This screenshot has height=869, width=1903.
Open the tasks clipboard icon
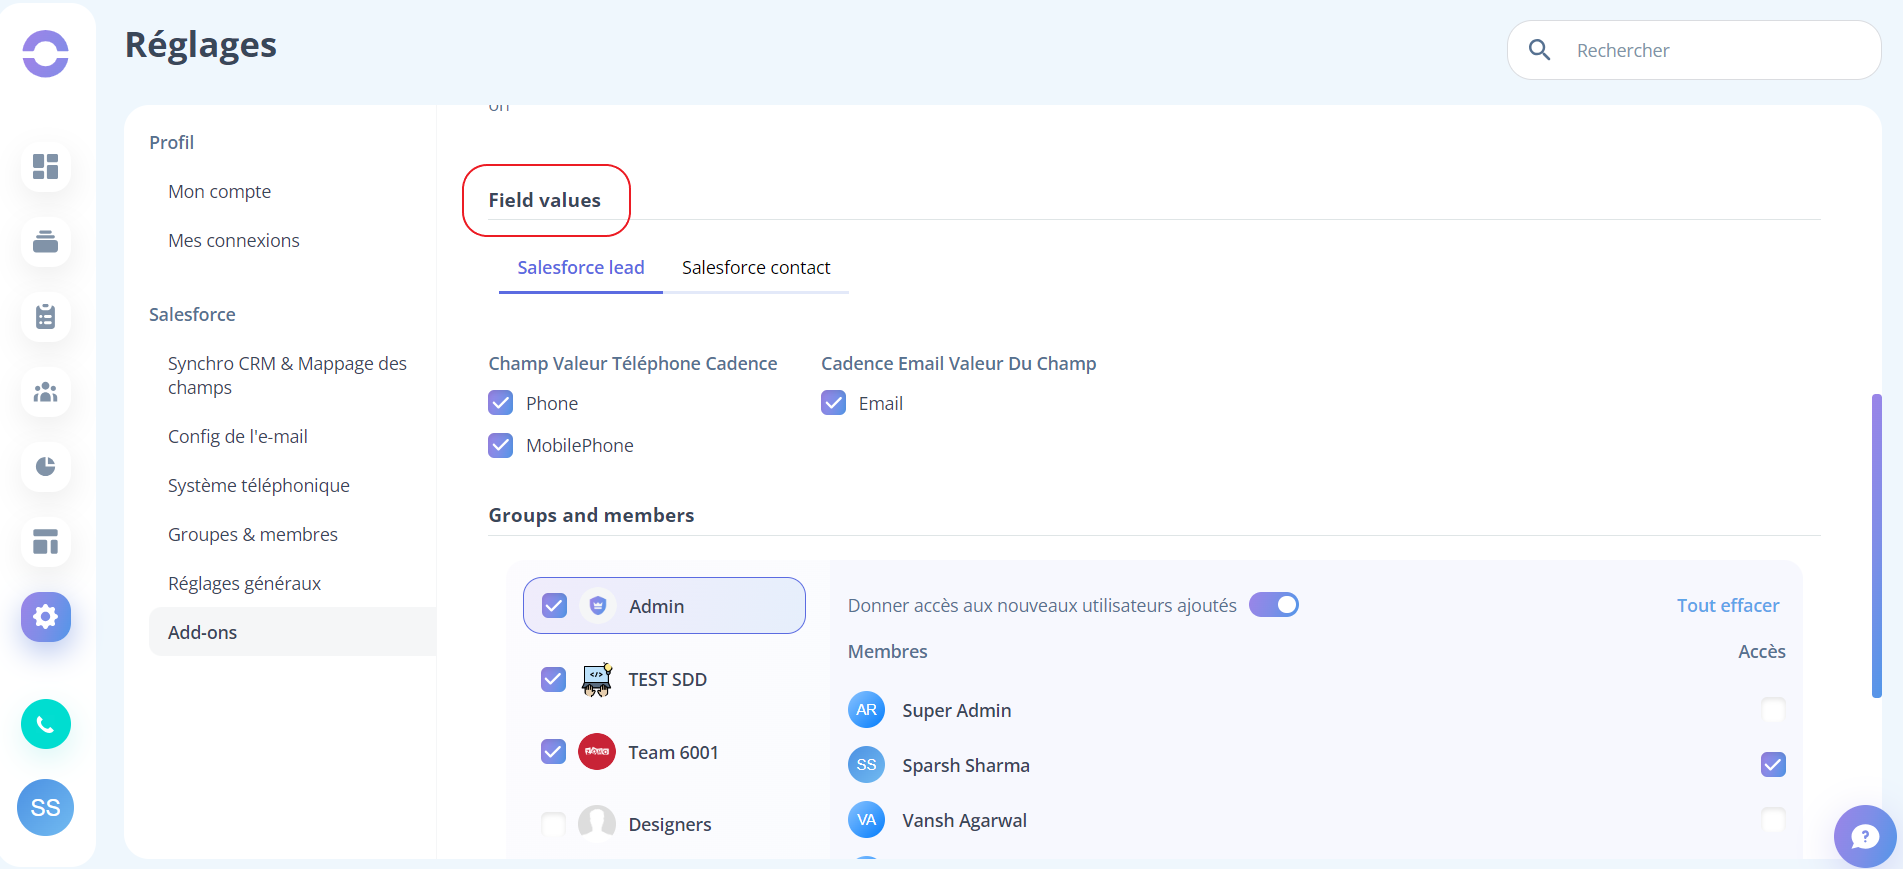46,317
